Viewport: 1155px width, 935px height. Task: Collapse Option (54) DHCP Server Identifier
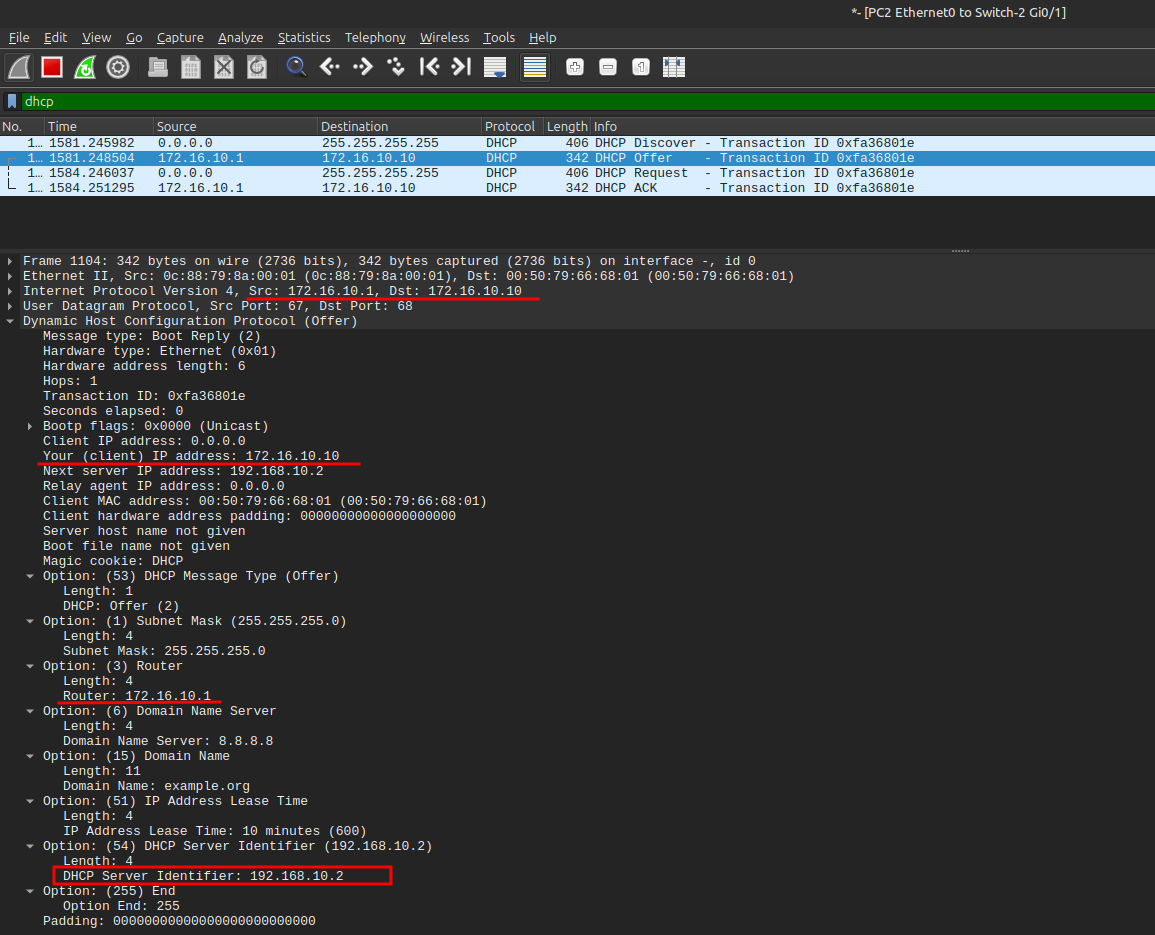[x=31, y=846]
